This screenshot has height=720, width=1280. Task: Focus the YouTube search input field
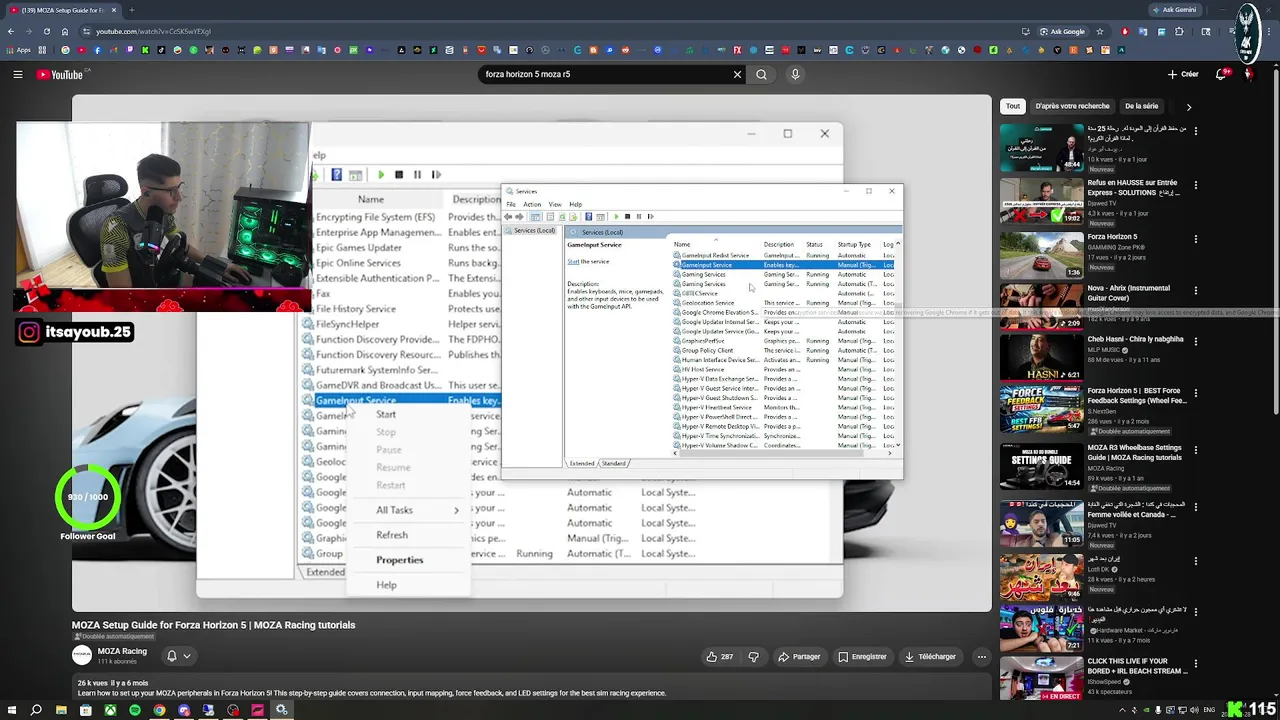pos(605,74)
